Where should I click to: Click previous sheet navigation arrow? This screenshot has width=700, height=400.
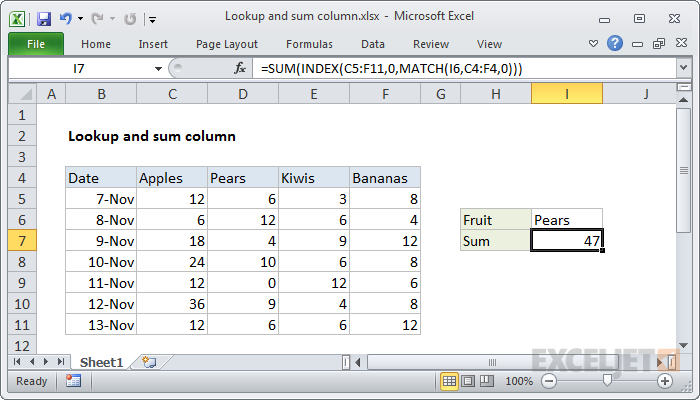(32, 362)
